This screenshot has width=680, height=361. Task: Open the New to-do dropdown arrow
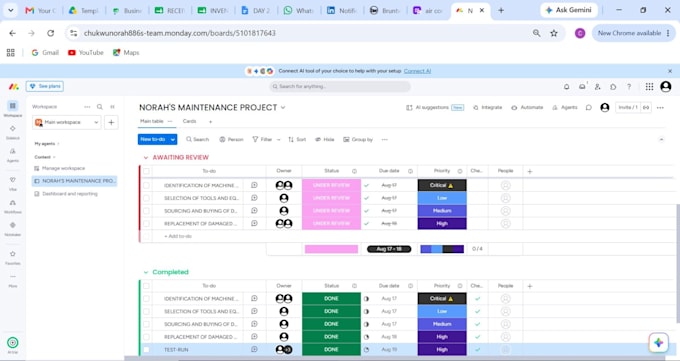pyautogui.click(x=173, y=139)
